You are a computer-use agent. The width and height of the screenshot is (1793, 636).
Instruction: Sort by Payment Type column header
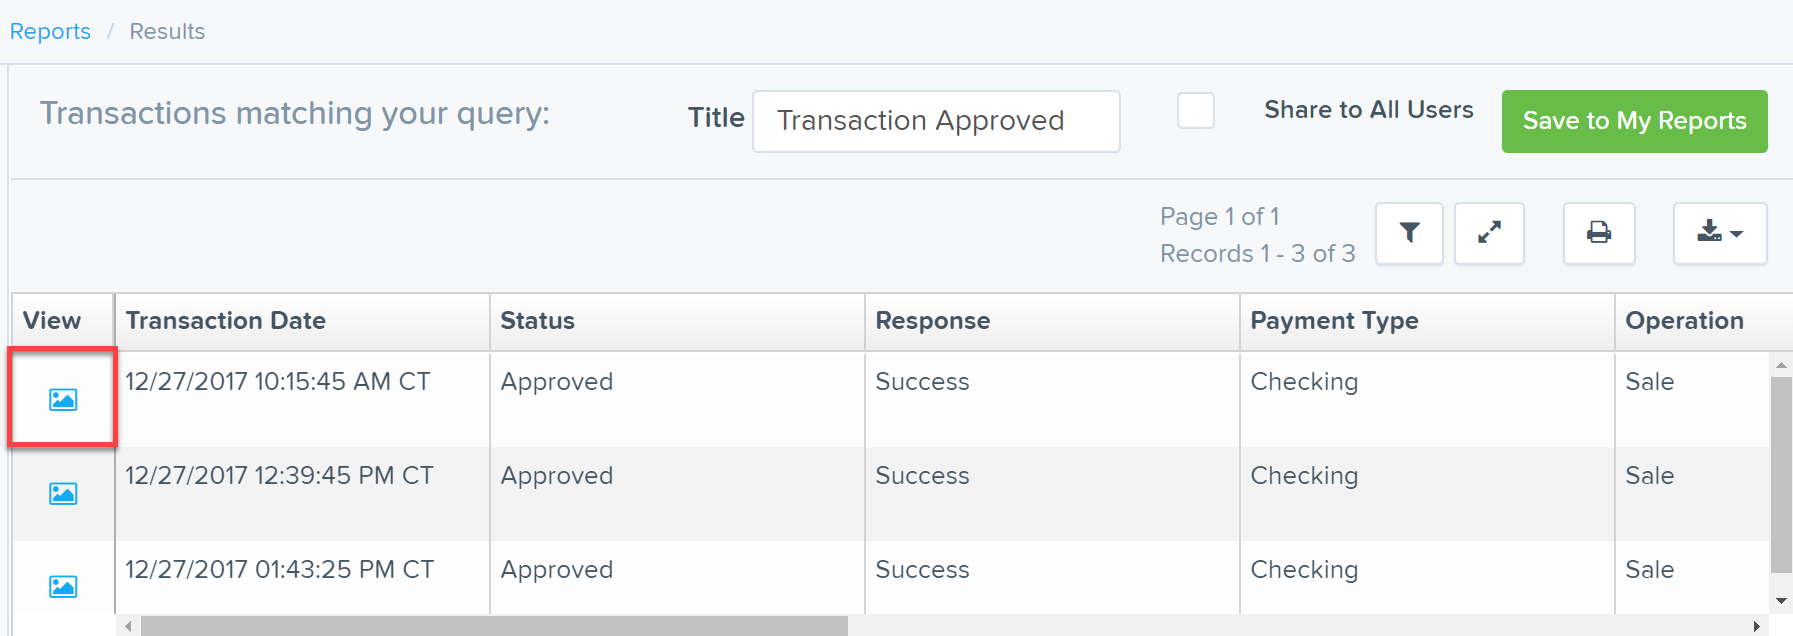tap(1334, 321)
